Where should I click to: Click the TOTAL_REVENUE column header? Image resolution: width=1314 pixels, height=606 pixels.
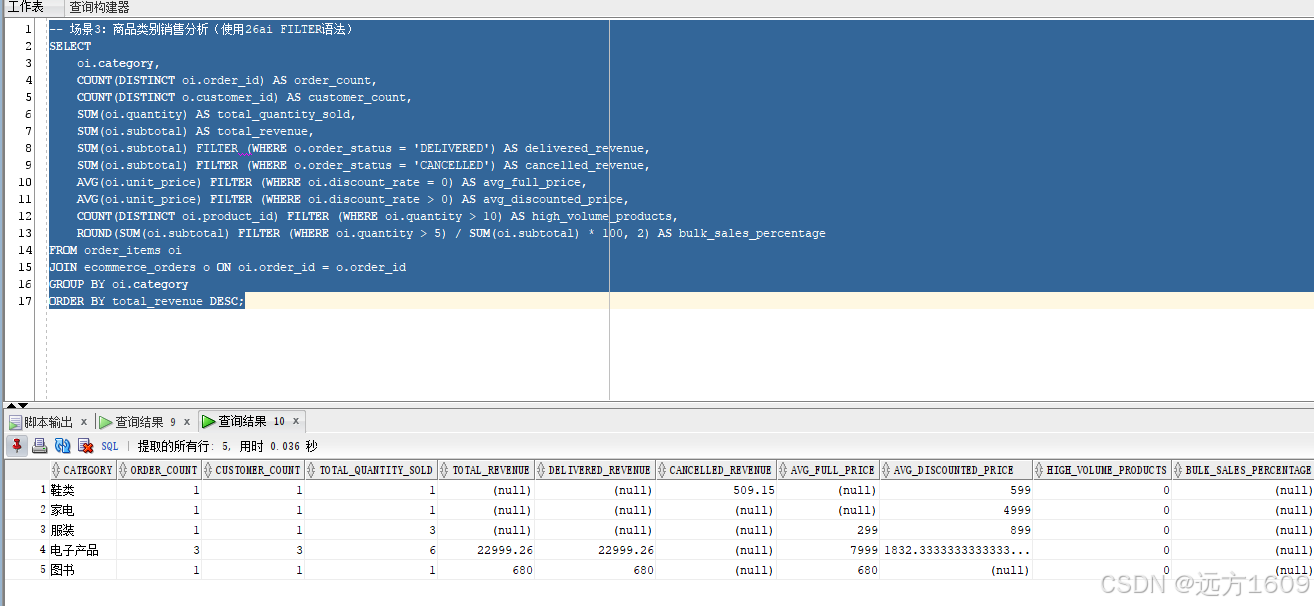coord(486,470)
